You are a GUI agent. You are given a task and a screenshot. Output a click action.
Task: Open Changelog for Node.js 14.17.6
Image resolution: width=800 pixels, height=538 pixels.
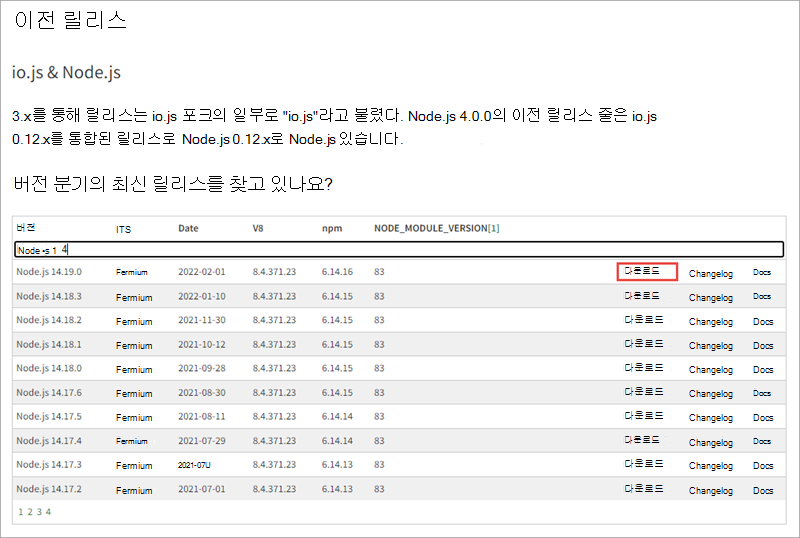tap(711, 394)
